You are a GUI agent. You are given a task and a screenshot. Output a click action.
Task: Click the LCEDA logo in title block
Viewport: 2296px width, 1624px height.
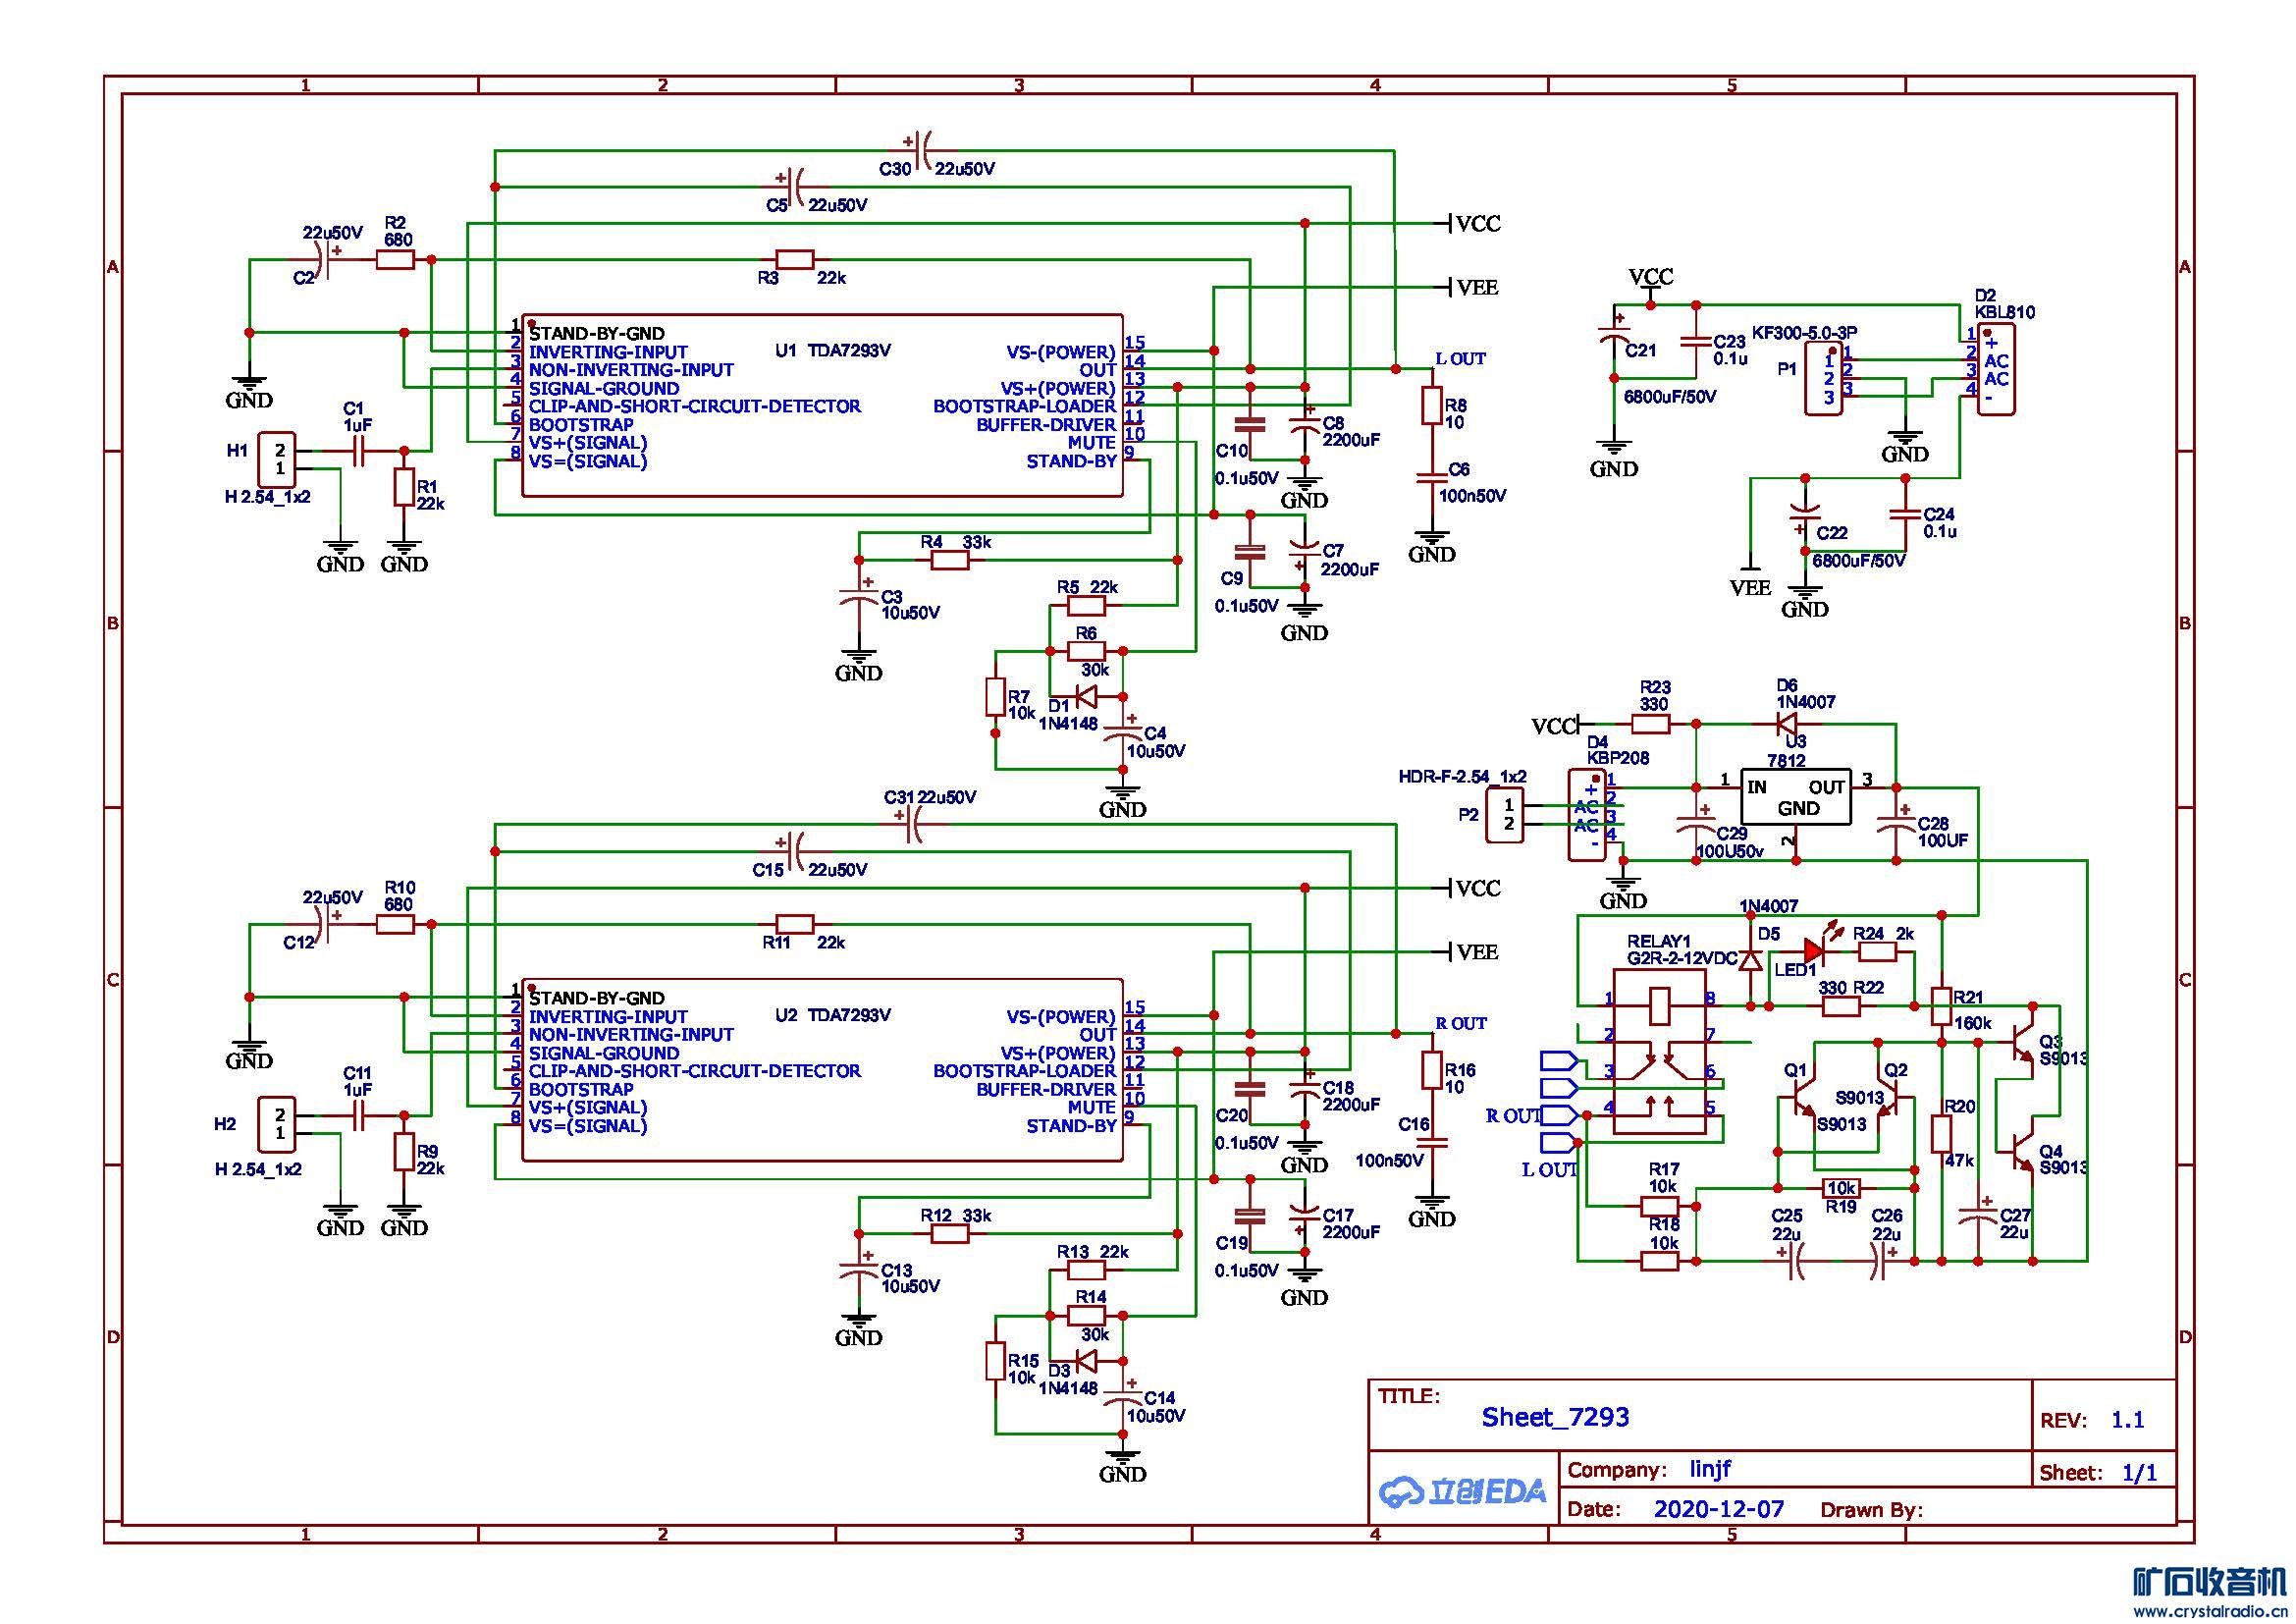[1462, 1493]
